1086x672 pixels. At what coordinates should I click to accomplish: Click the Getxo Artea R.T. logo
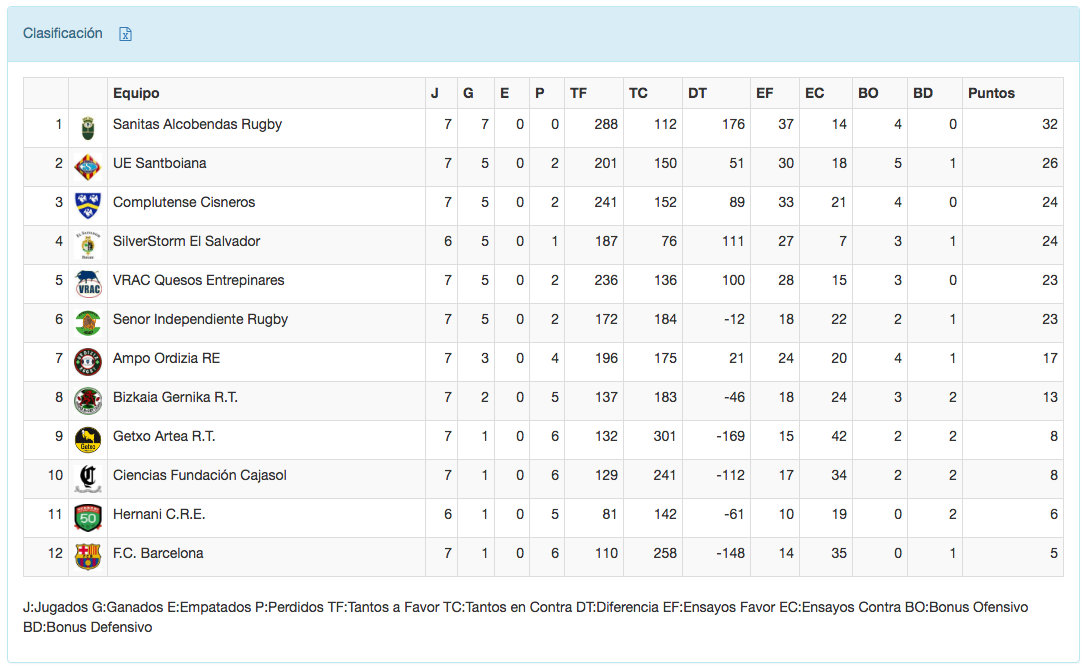88,439
